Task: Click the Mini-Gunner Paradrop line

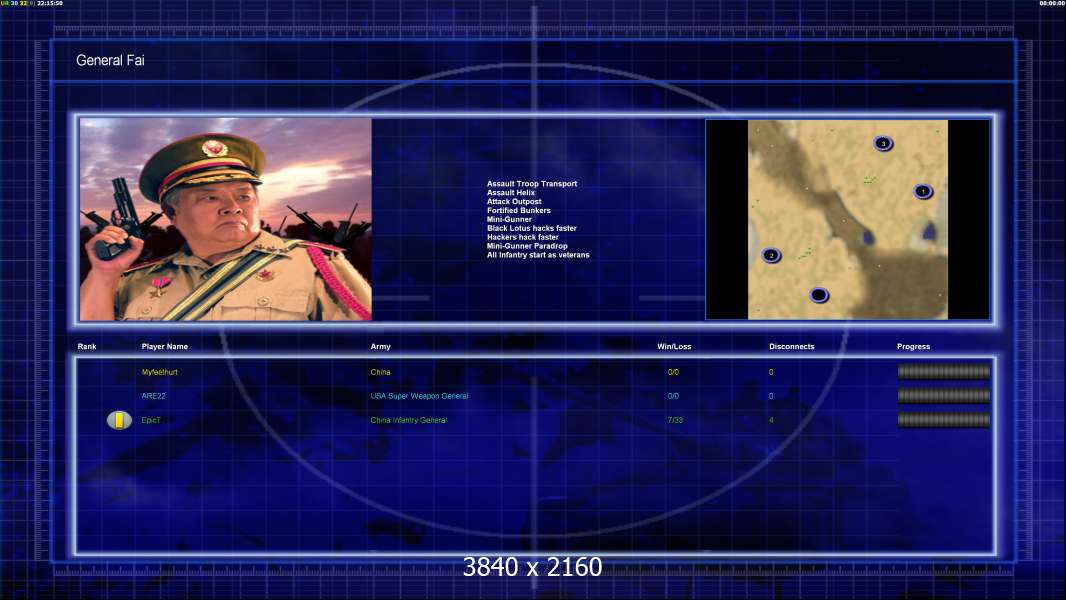Action: pyautogui.click(x=527, y=246)
